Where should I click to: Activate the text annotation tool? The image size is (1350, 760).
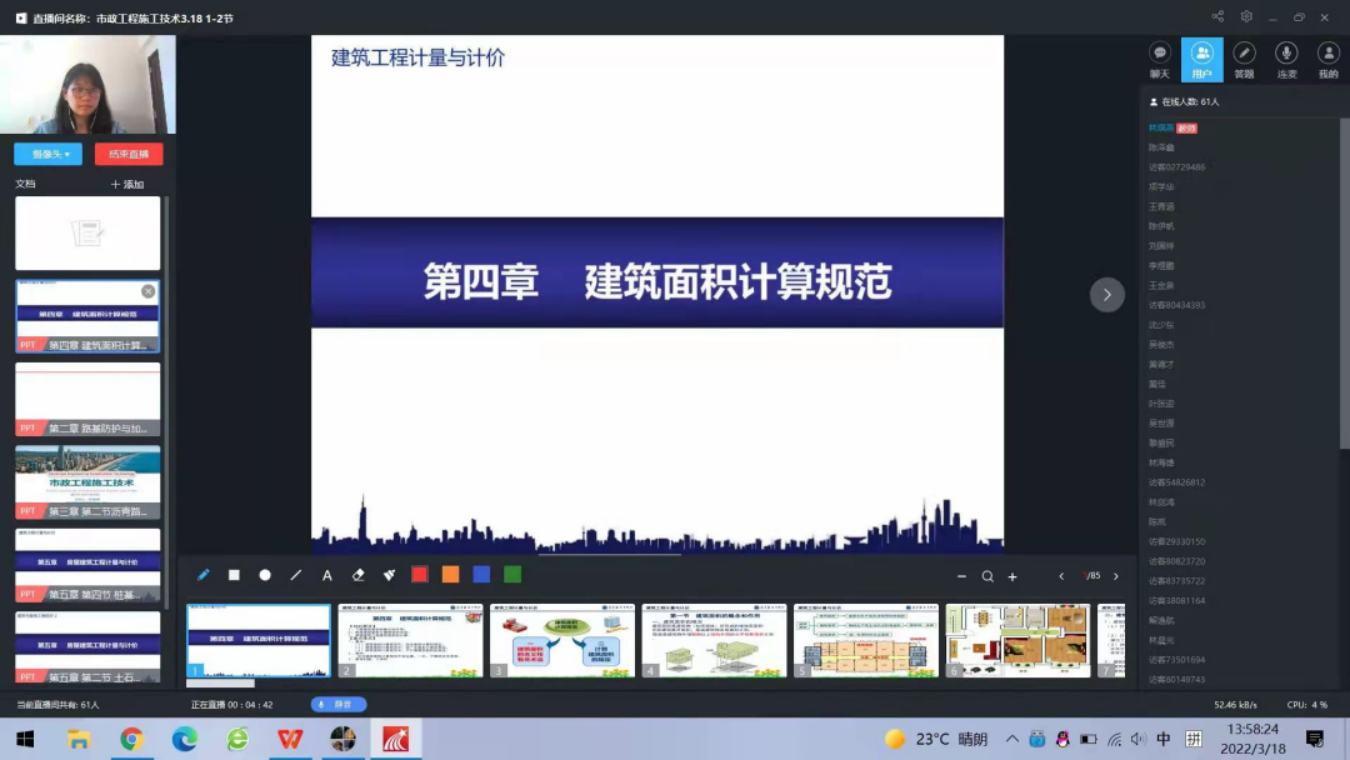point(327,575)
